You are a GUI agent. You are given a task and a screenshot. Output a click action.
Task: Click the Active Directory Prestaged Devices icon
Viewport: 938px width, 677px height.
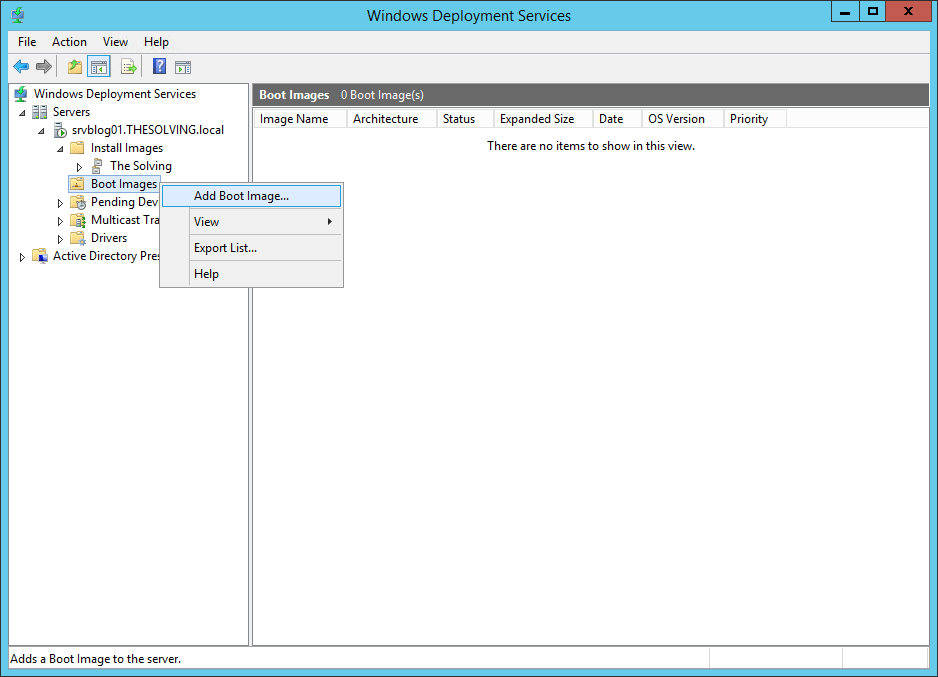click(40, 256)
